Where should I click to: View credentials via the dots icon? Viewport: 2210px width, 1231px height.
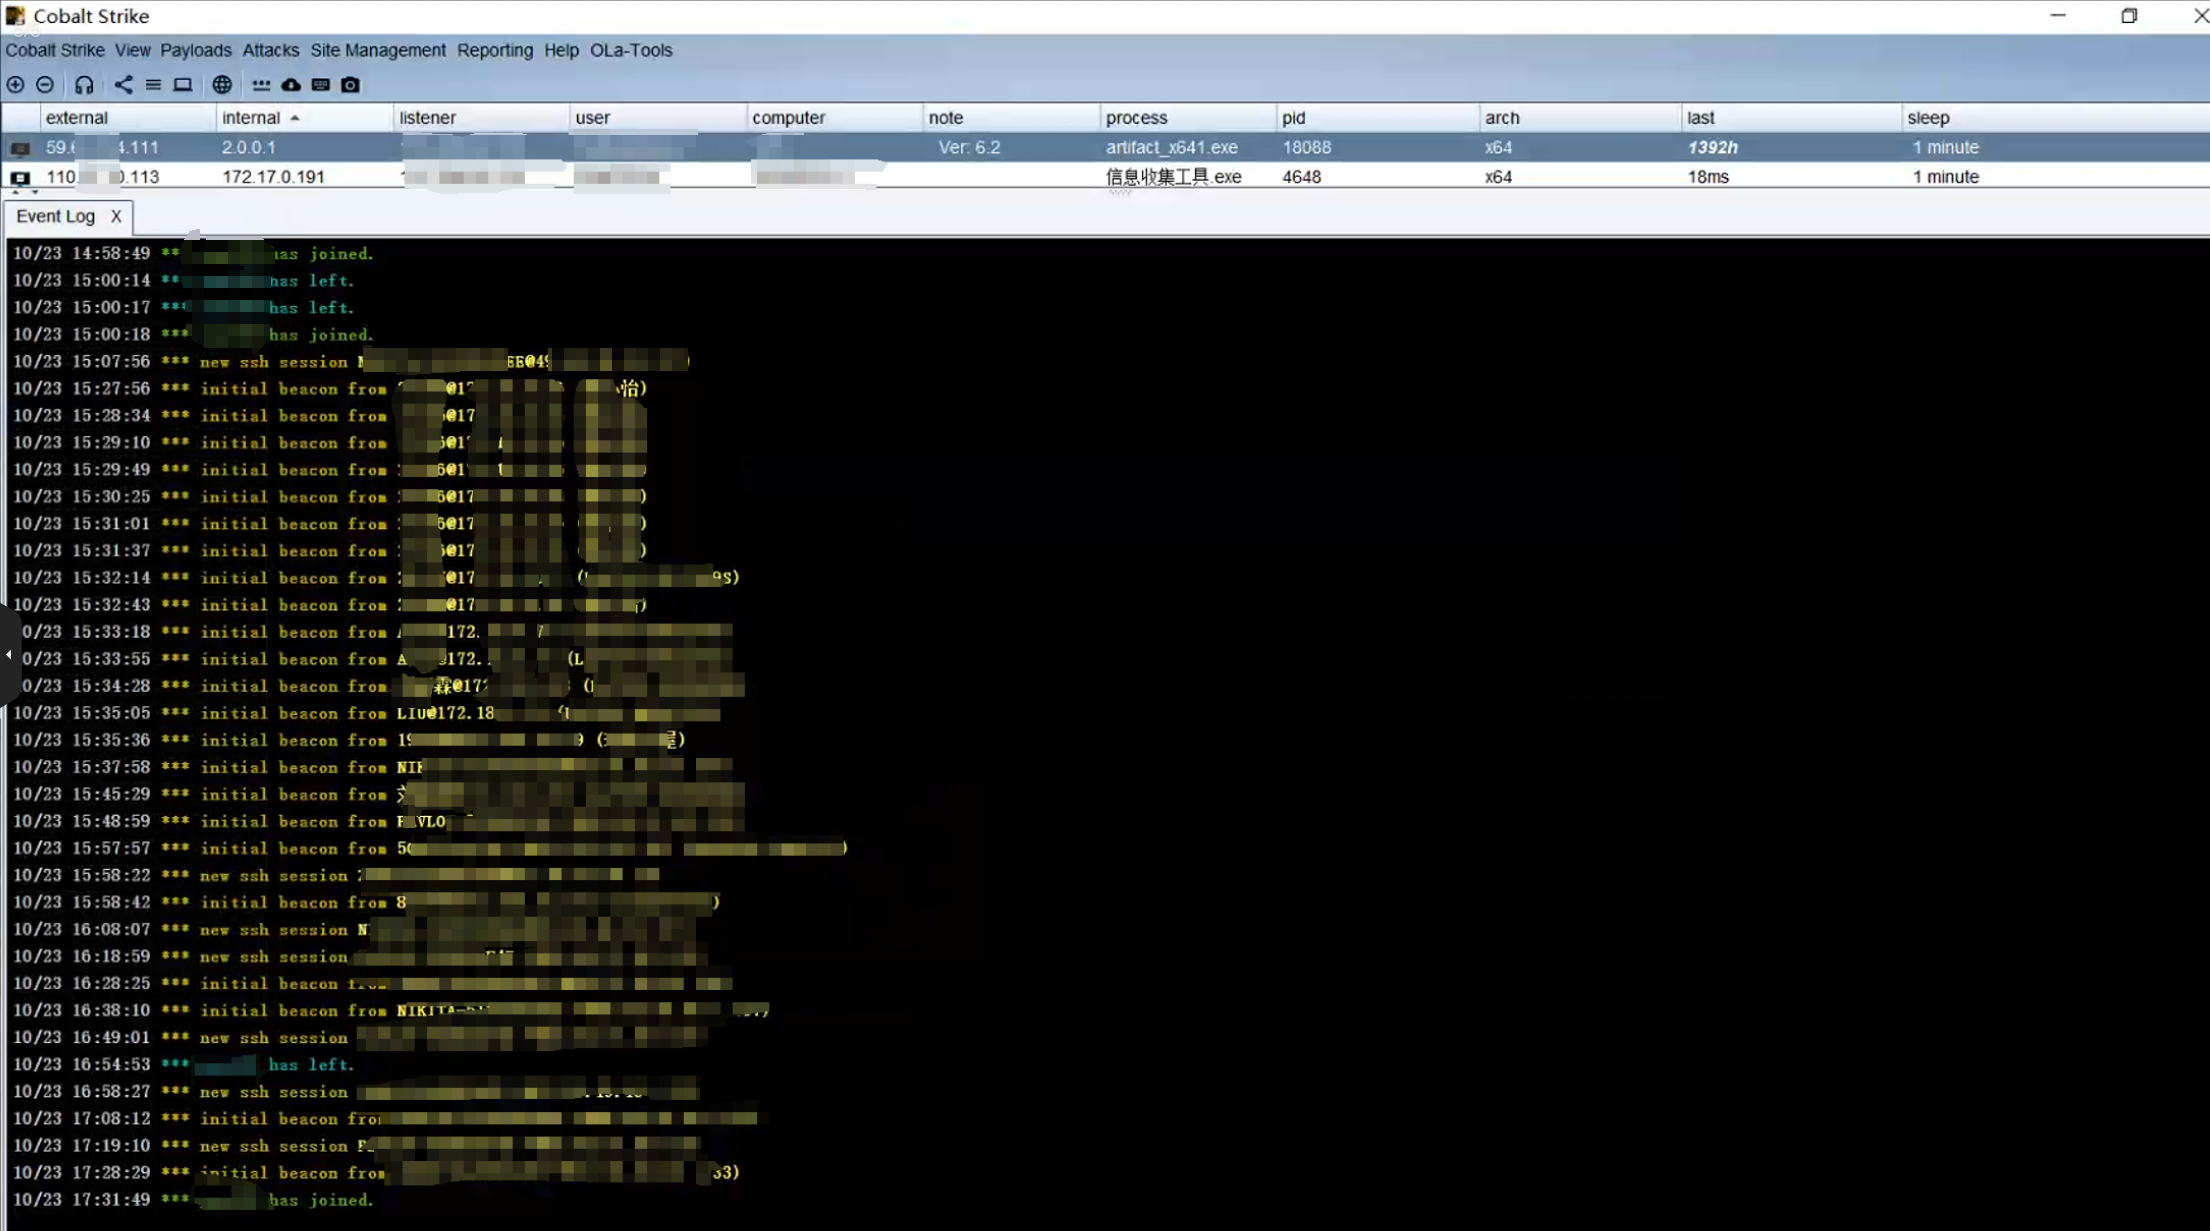point(261,85)
